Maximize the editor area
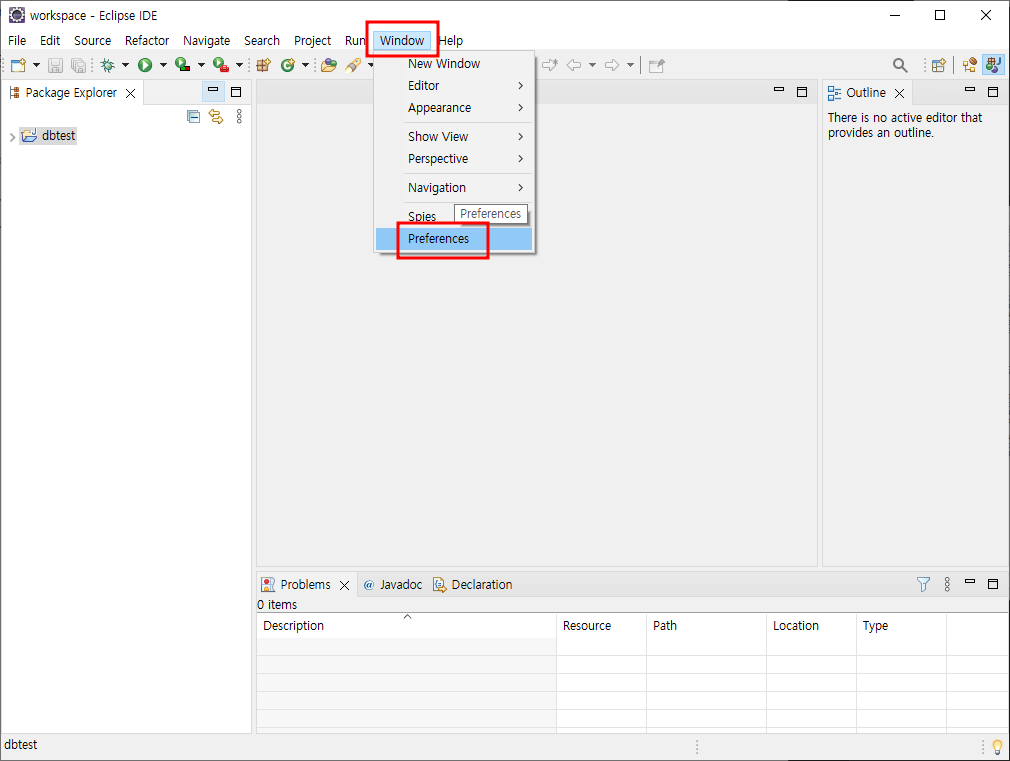1010x761 pixels. 802,92
